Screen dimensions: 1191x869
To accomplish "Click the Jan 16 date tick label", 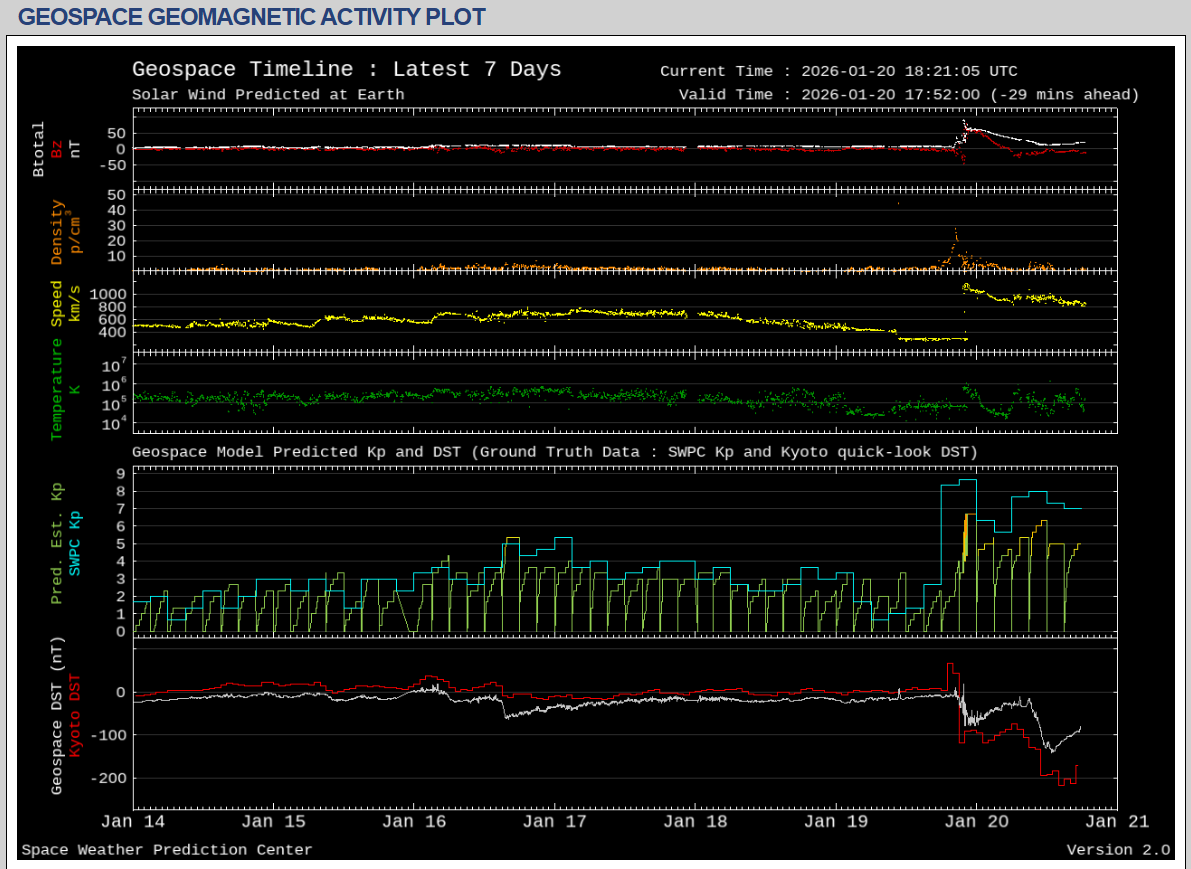I will [x=414, y=822].
